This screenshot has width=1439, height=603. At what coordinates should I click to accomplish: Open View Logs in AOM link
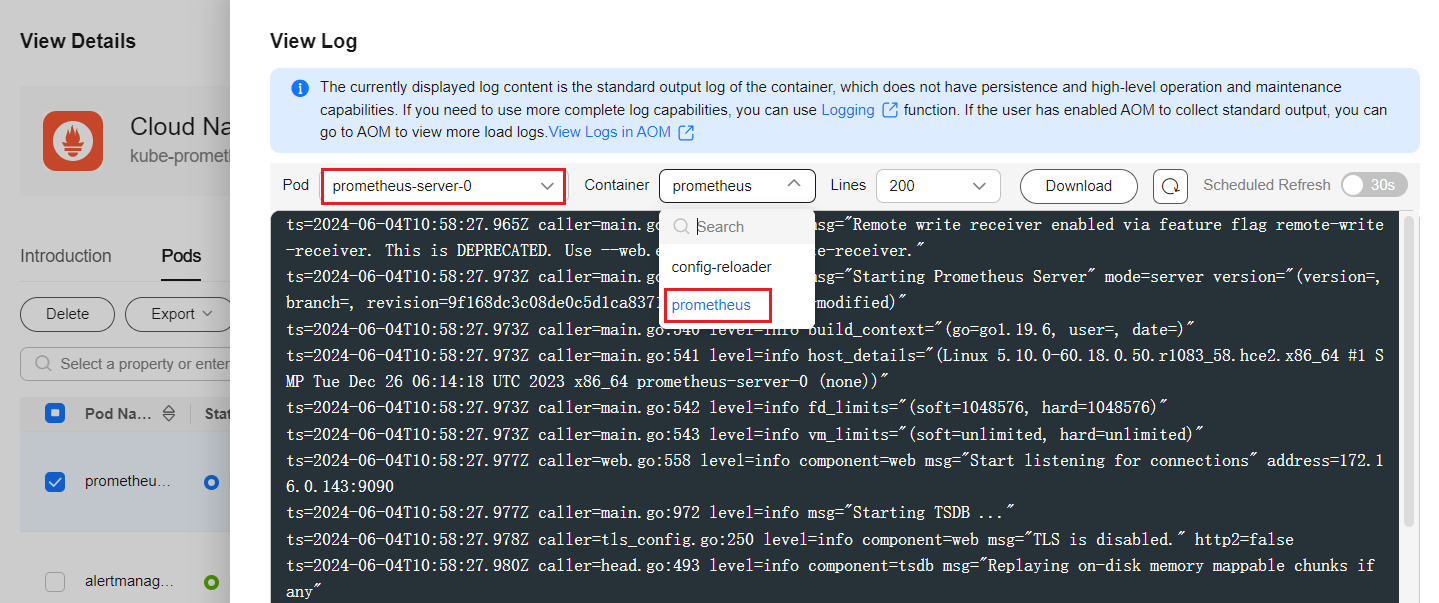610,132
